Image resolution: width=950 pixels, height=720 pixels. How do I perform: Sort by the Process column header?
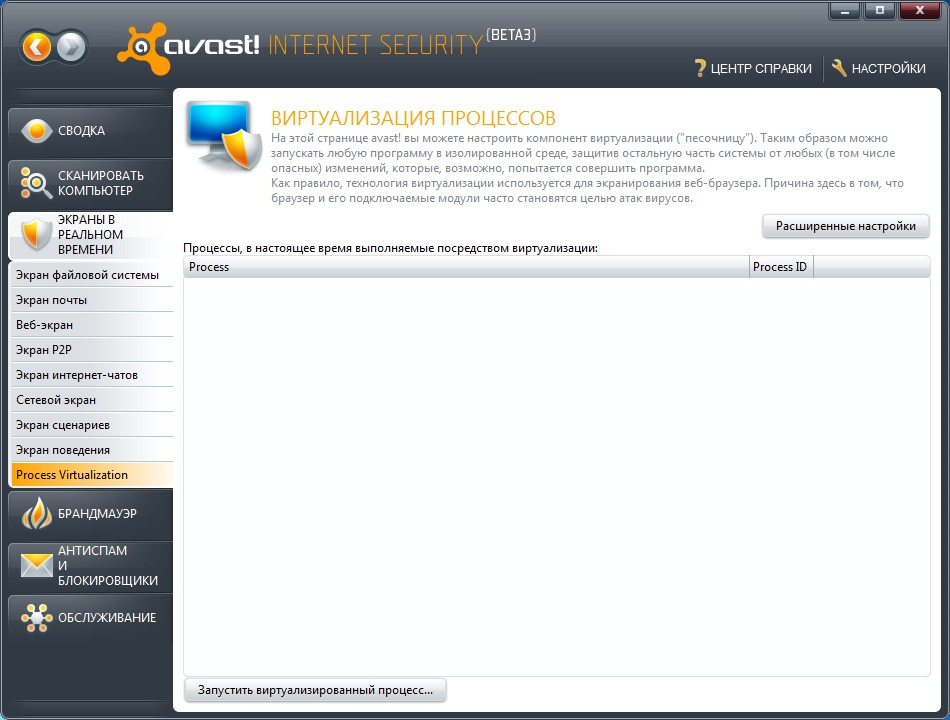pos(466,267)
